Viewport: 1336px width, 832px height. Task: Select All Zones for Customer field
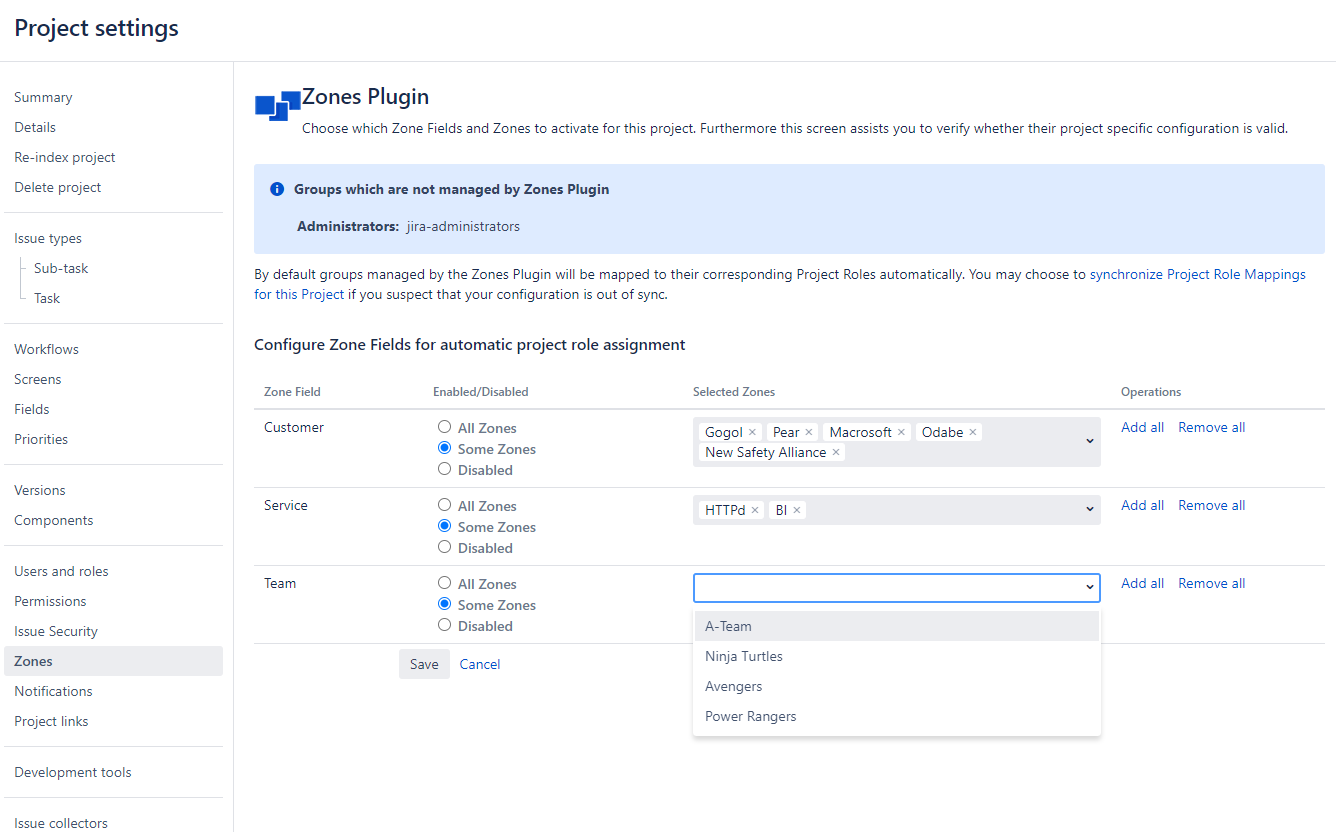(x=445, y=427)
